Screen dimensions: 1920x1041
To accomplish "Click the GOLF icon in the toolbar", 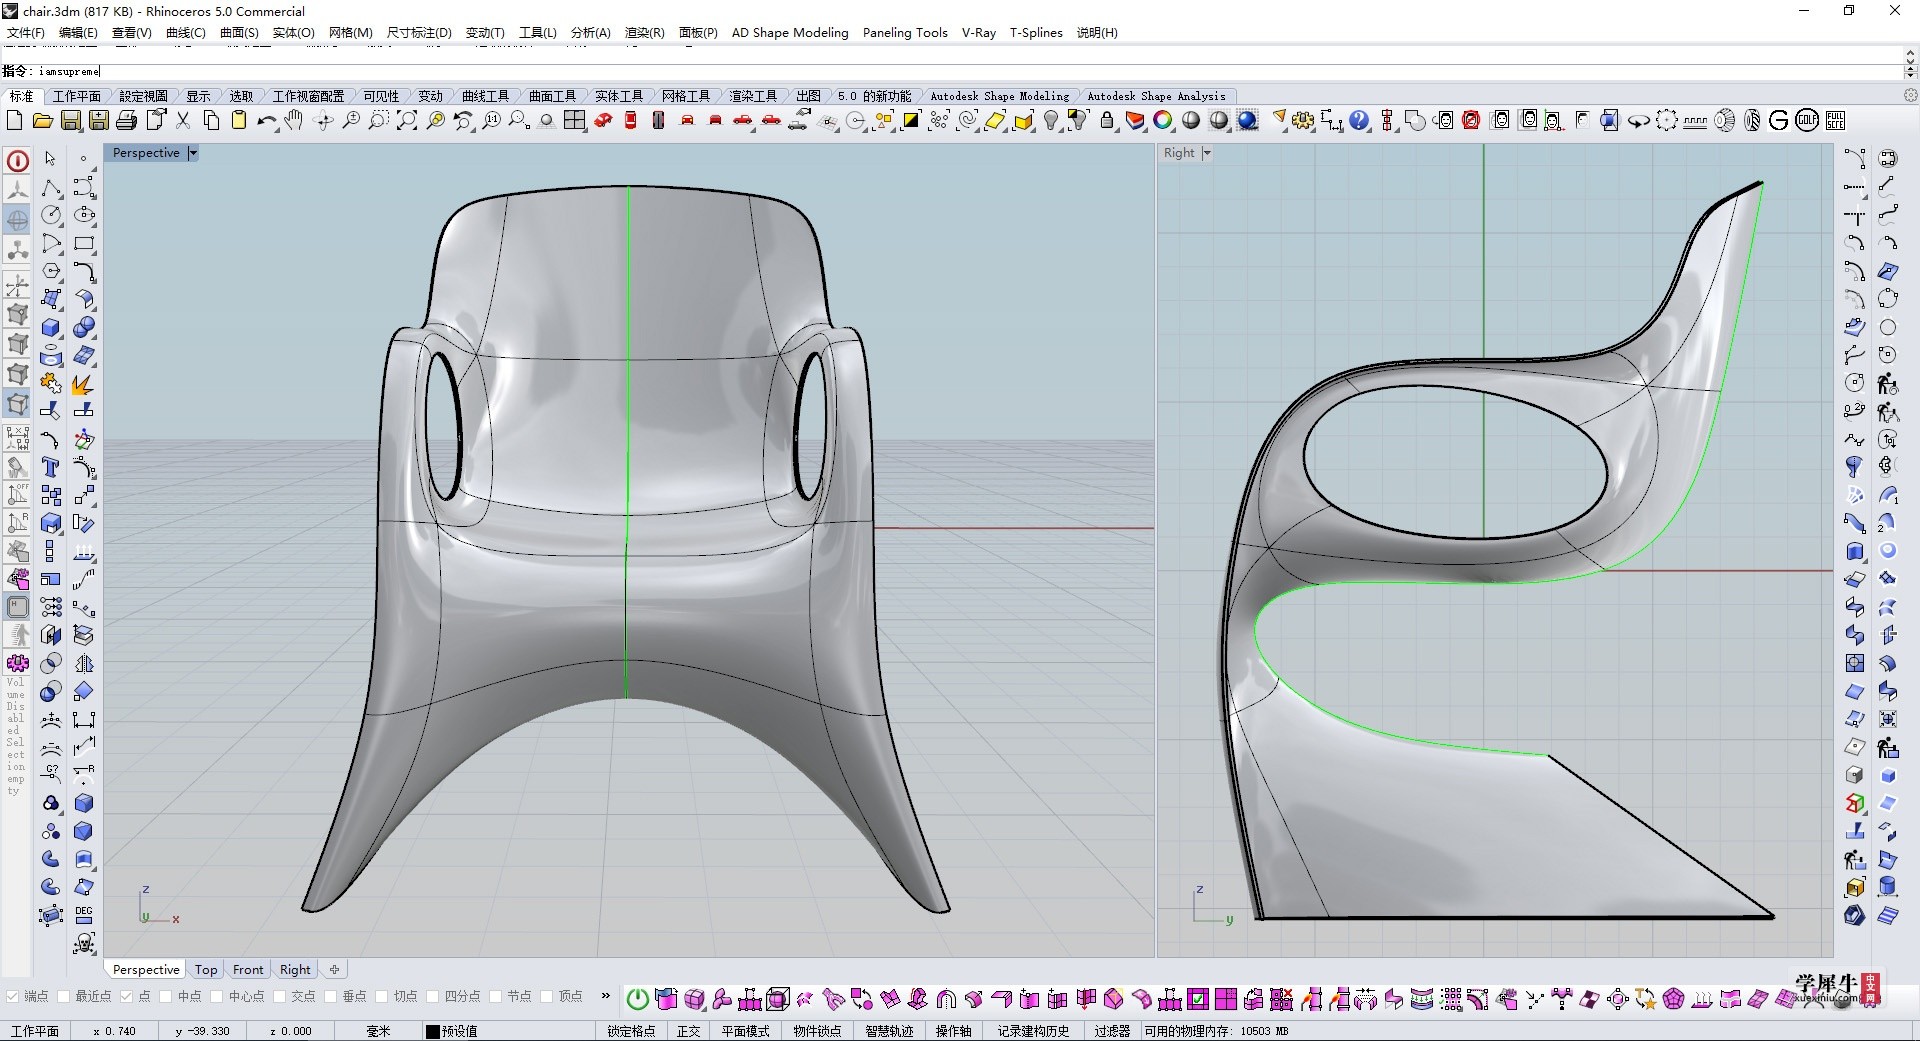I will [1807, 121].
